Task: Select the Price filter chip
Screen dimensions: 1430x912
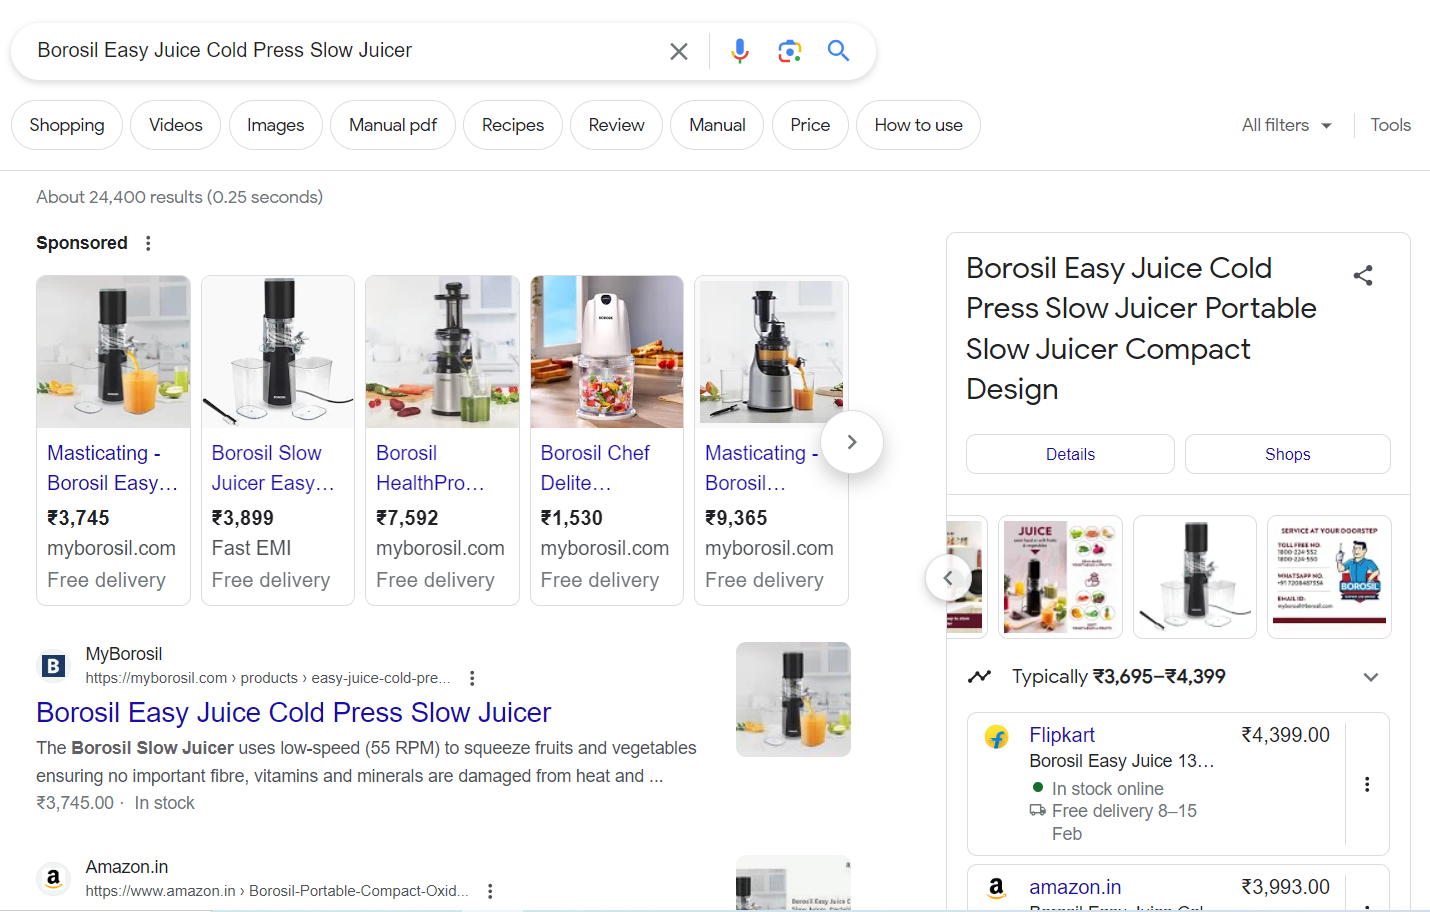Action: [810, 125]
